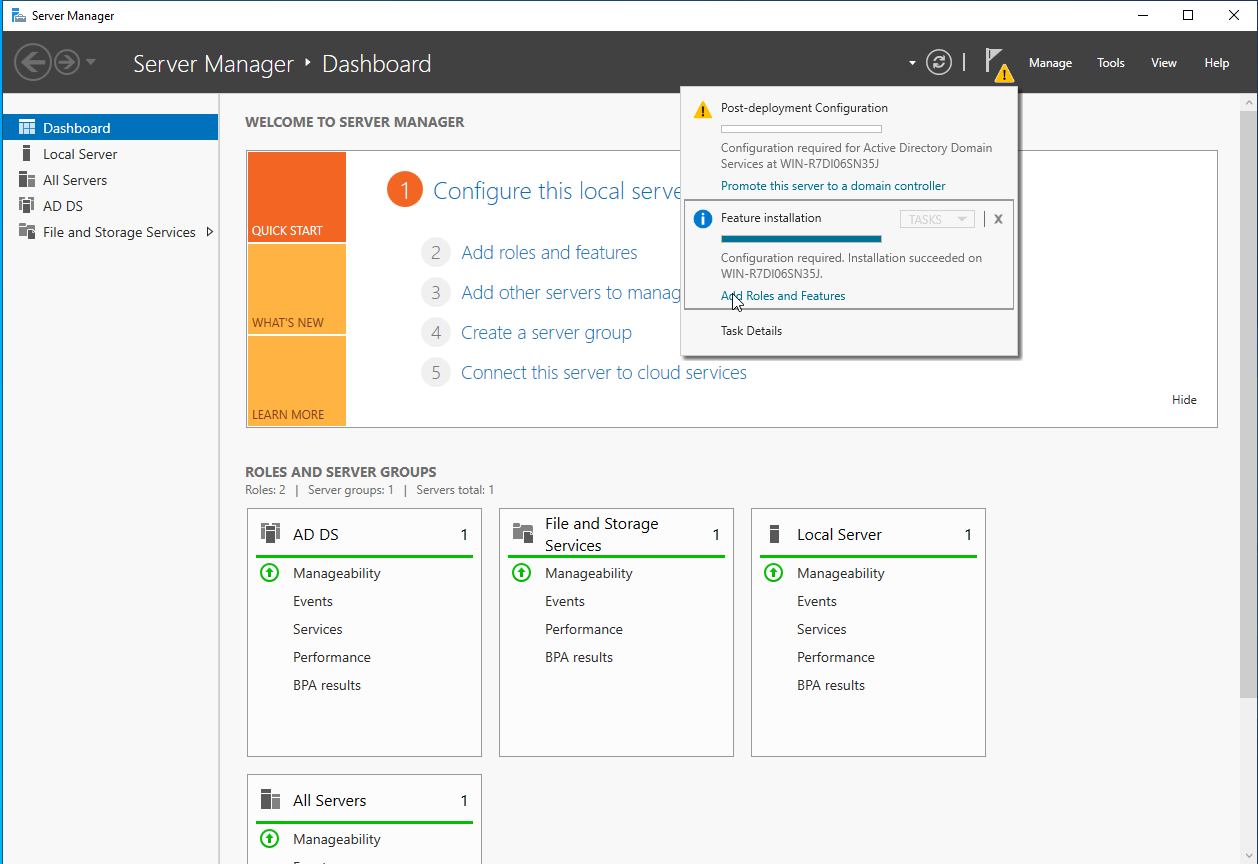Click the AD DS tile icon
The height and width of the screenshot is (864, 1258).
[270, 533]
